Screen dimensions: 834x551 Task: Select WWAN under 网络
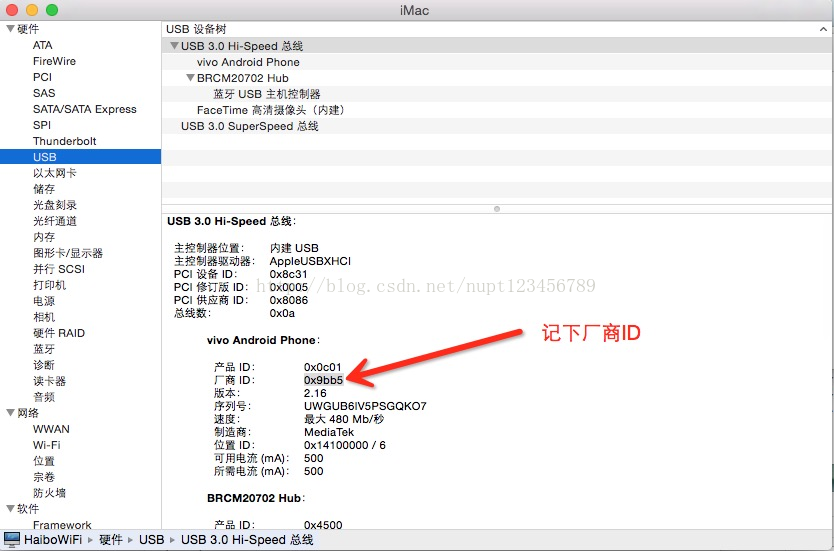coord(51,429)
